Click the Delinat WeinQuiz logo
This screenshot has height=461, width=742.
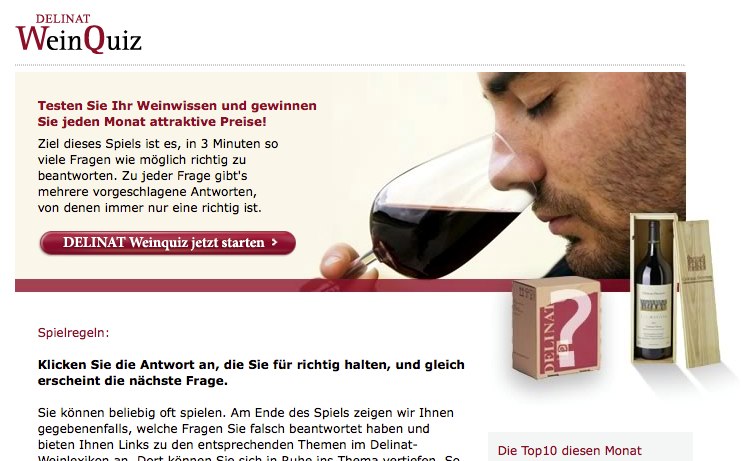click(79, 33)
